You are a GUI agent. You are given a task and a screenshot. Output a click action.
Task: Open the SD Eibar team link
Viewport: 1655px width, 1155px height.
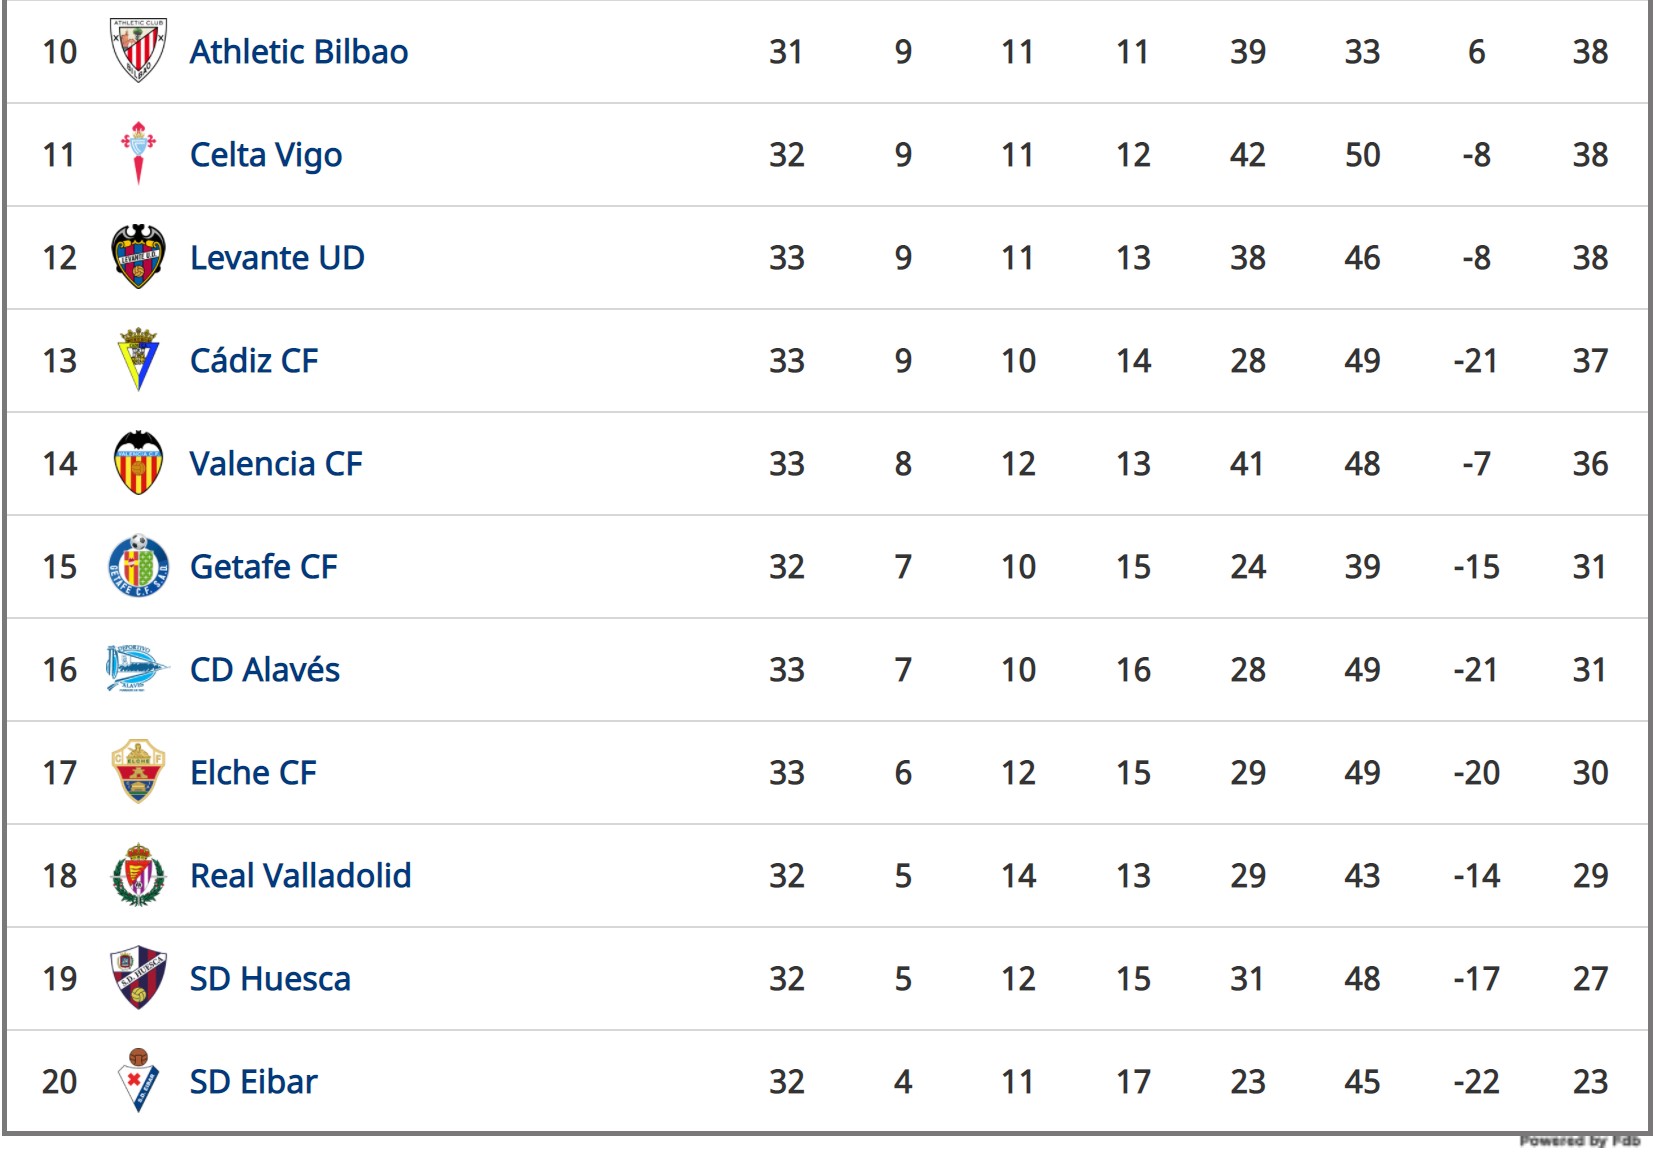click(x=254, y=1082)
